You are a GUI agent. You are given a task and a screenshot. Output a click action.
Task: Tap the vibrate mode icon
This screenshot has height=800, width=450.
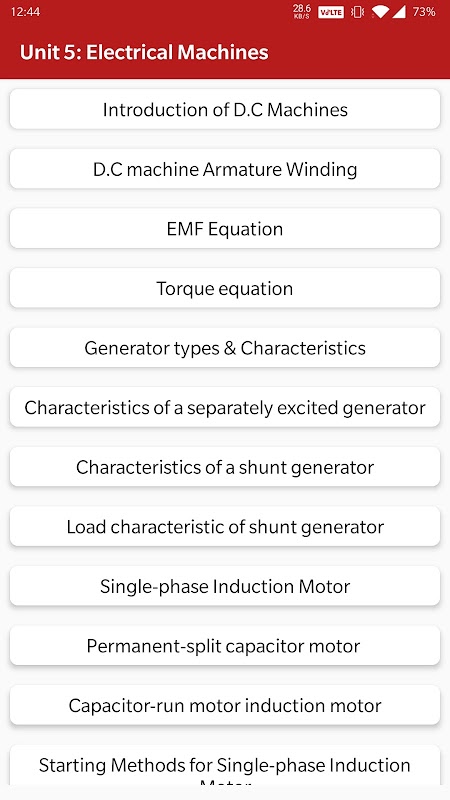point(357,12)
